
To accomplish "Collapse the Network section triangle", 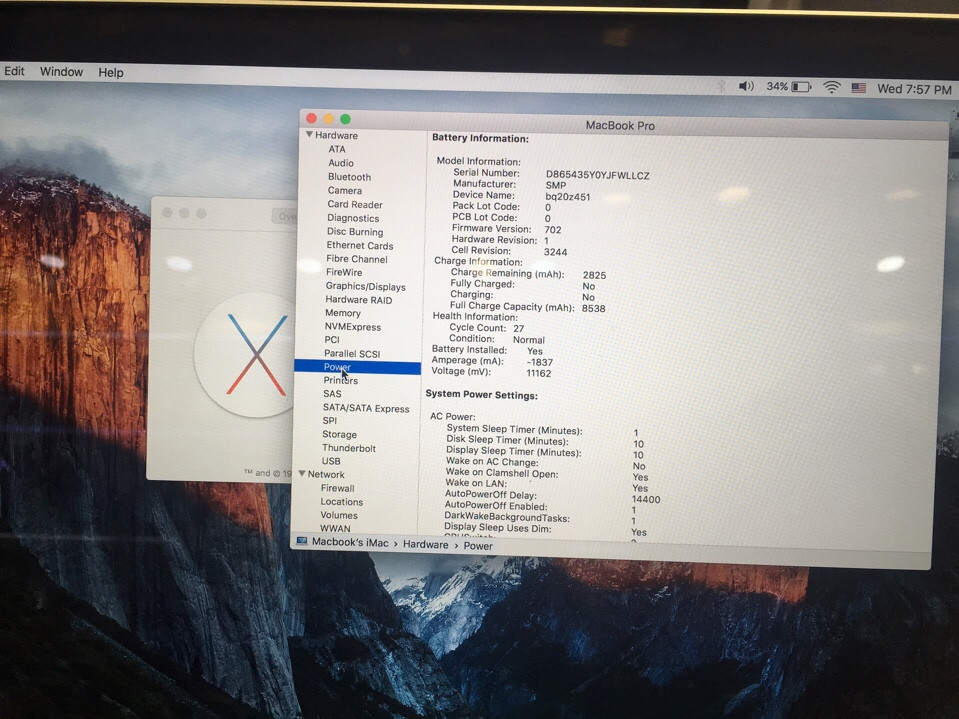I will pyautogui.click(x=302, y=473).
